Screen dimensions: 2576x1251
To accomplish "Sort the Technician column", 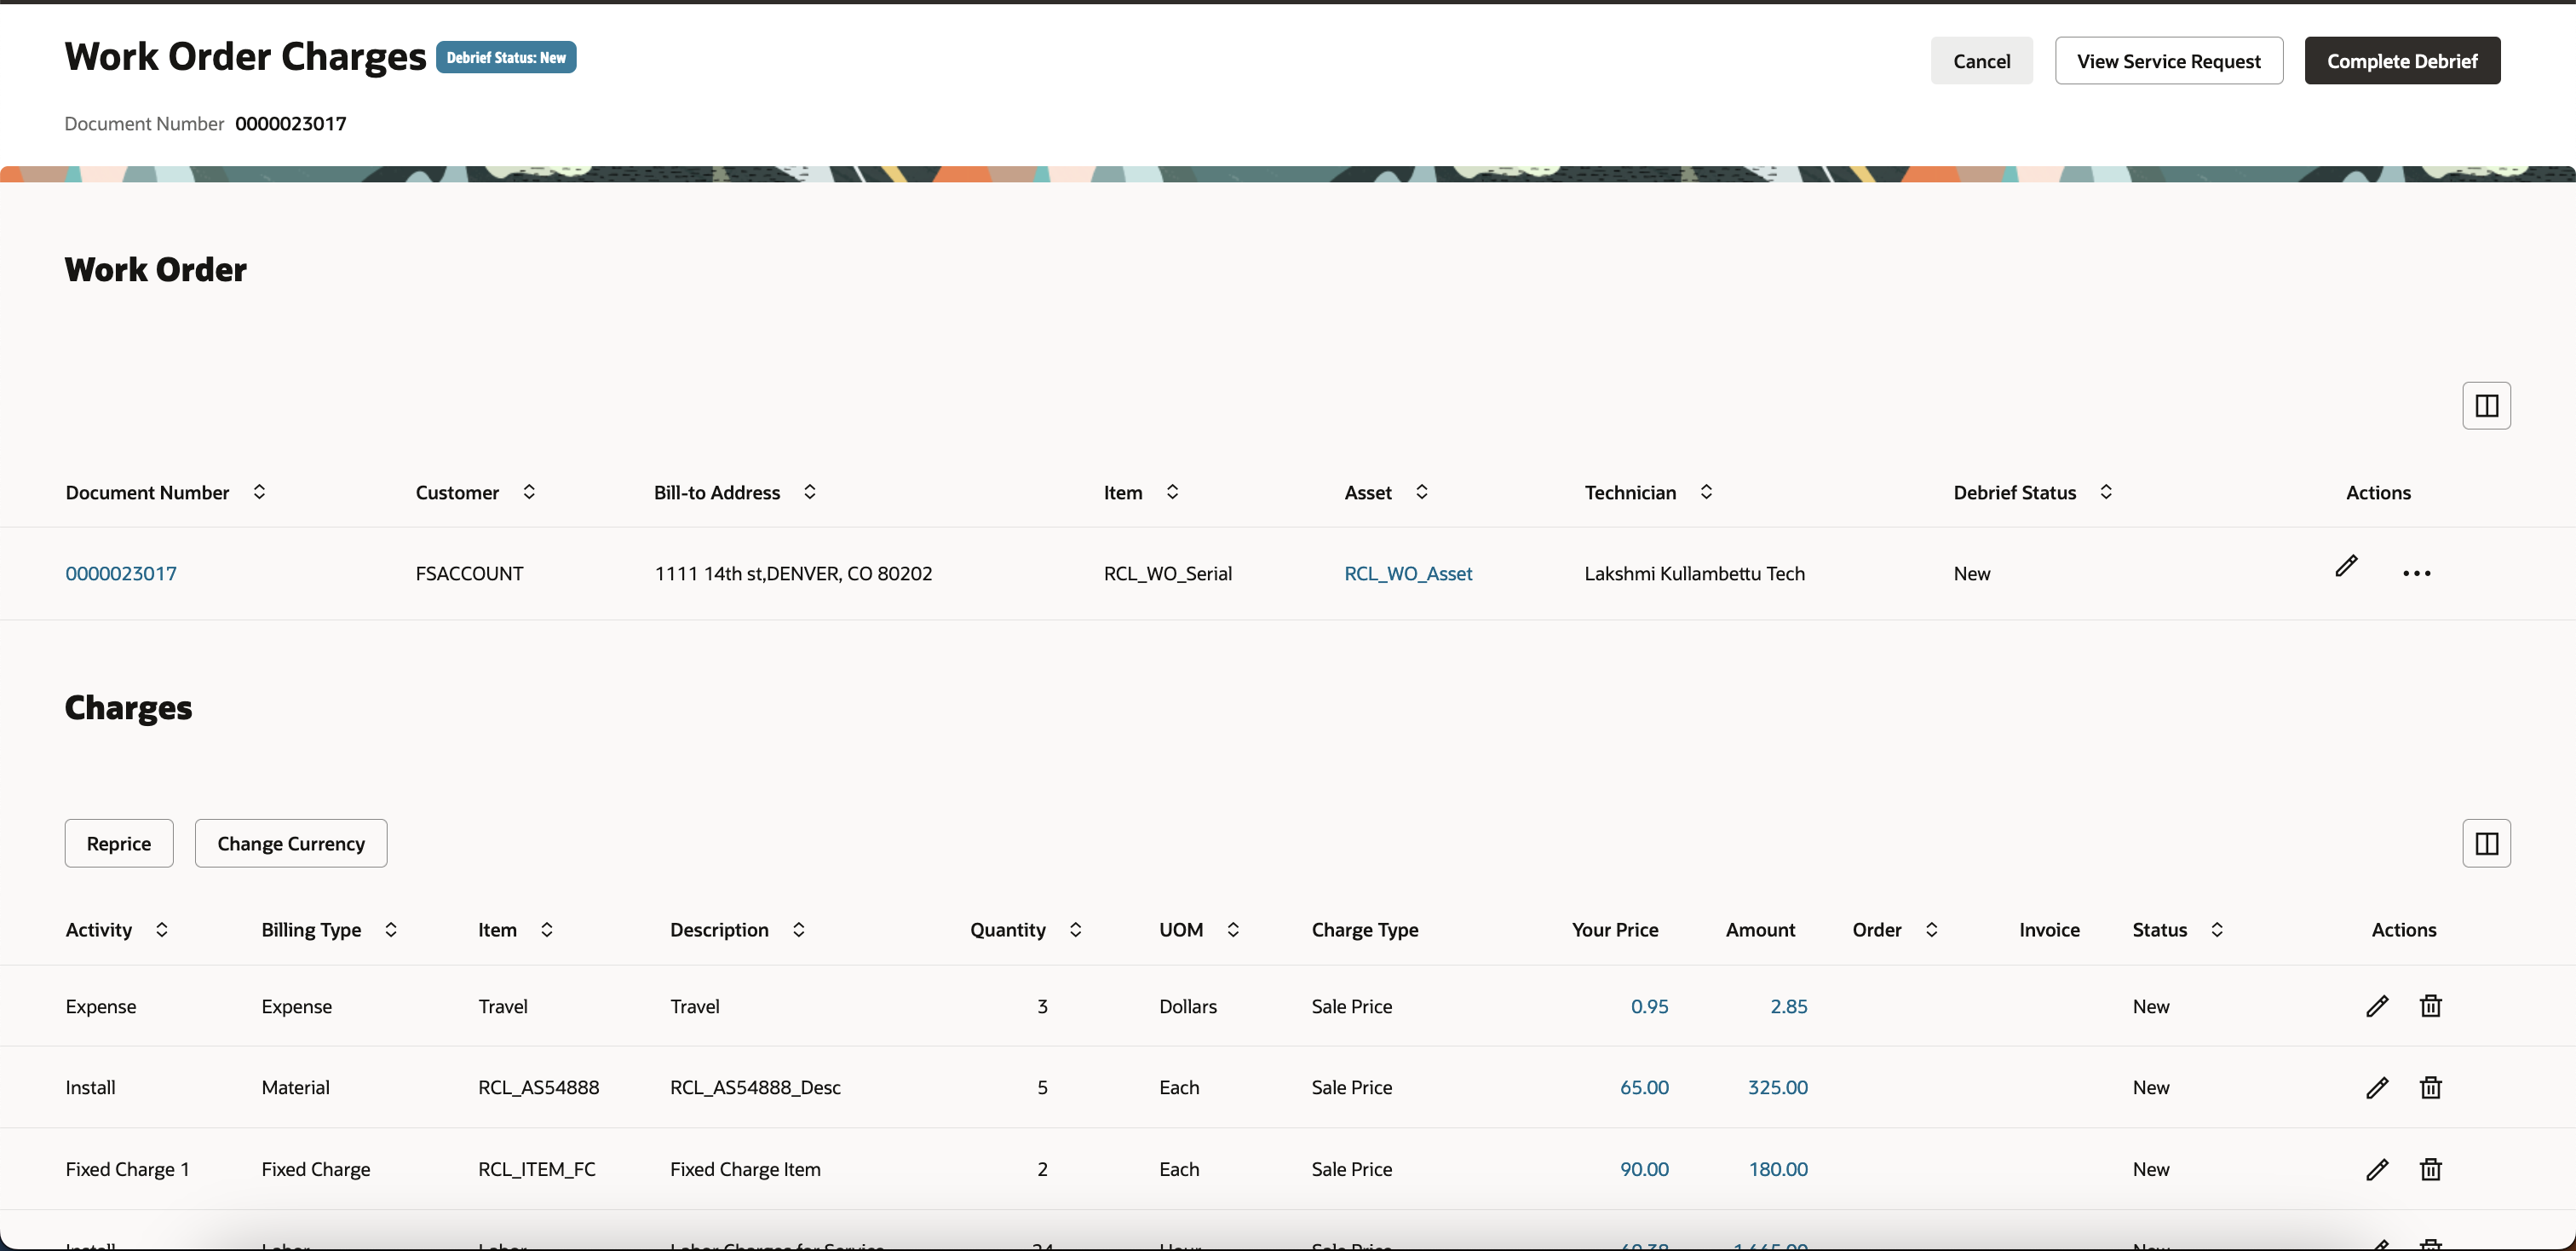I will [x=1706, y=492].
